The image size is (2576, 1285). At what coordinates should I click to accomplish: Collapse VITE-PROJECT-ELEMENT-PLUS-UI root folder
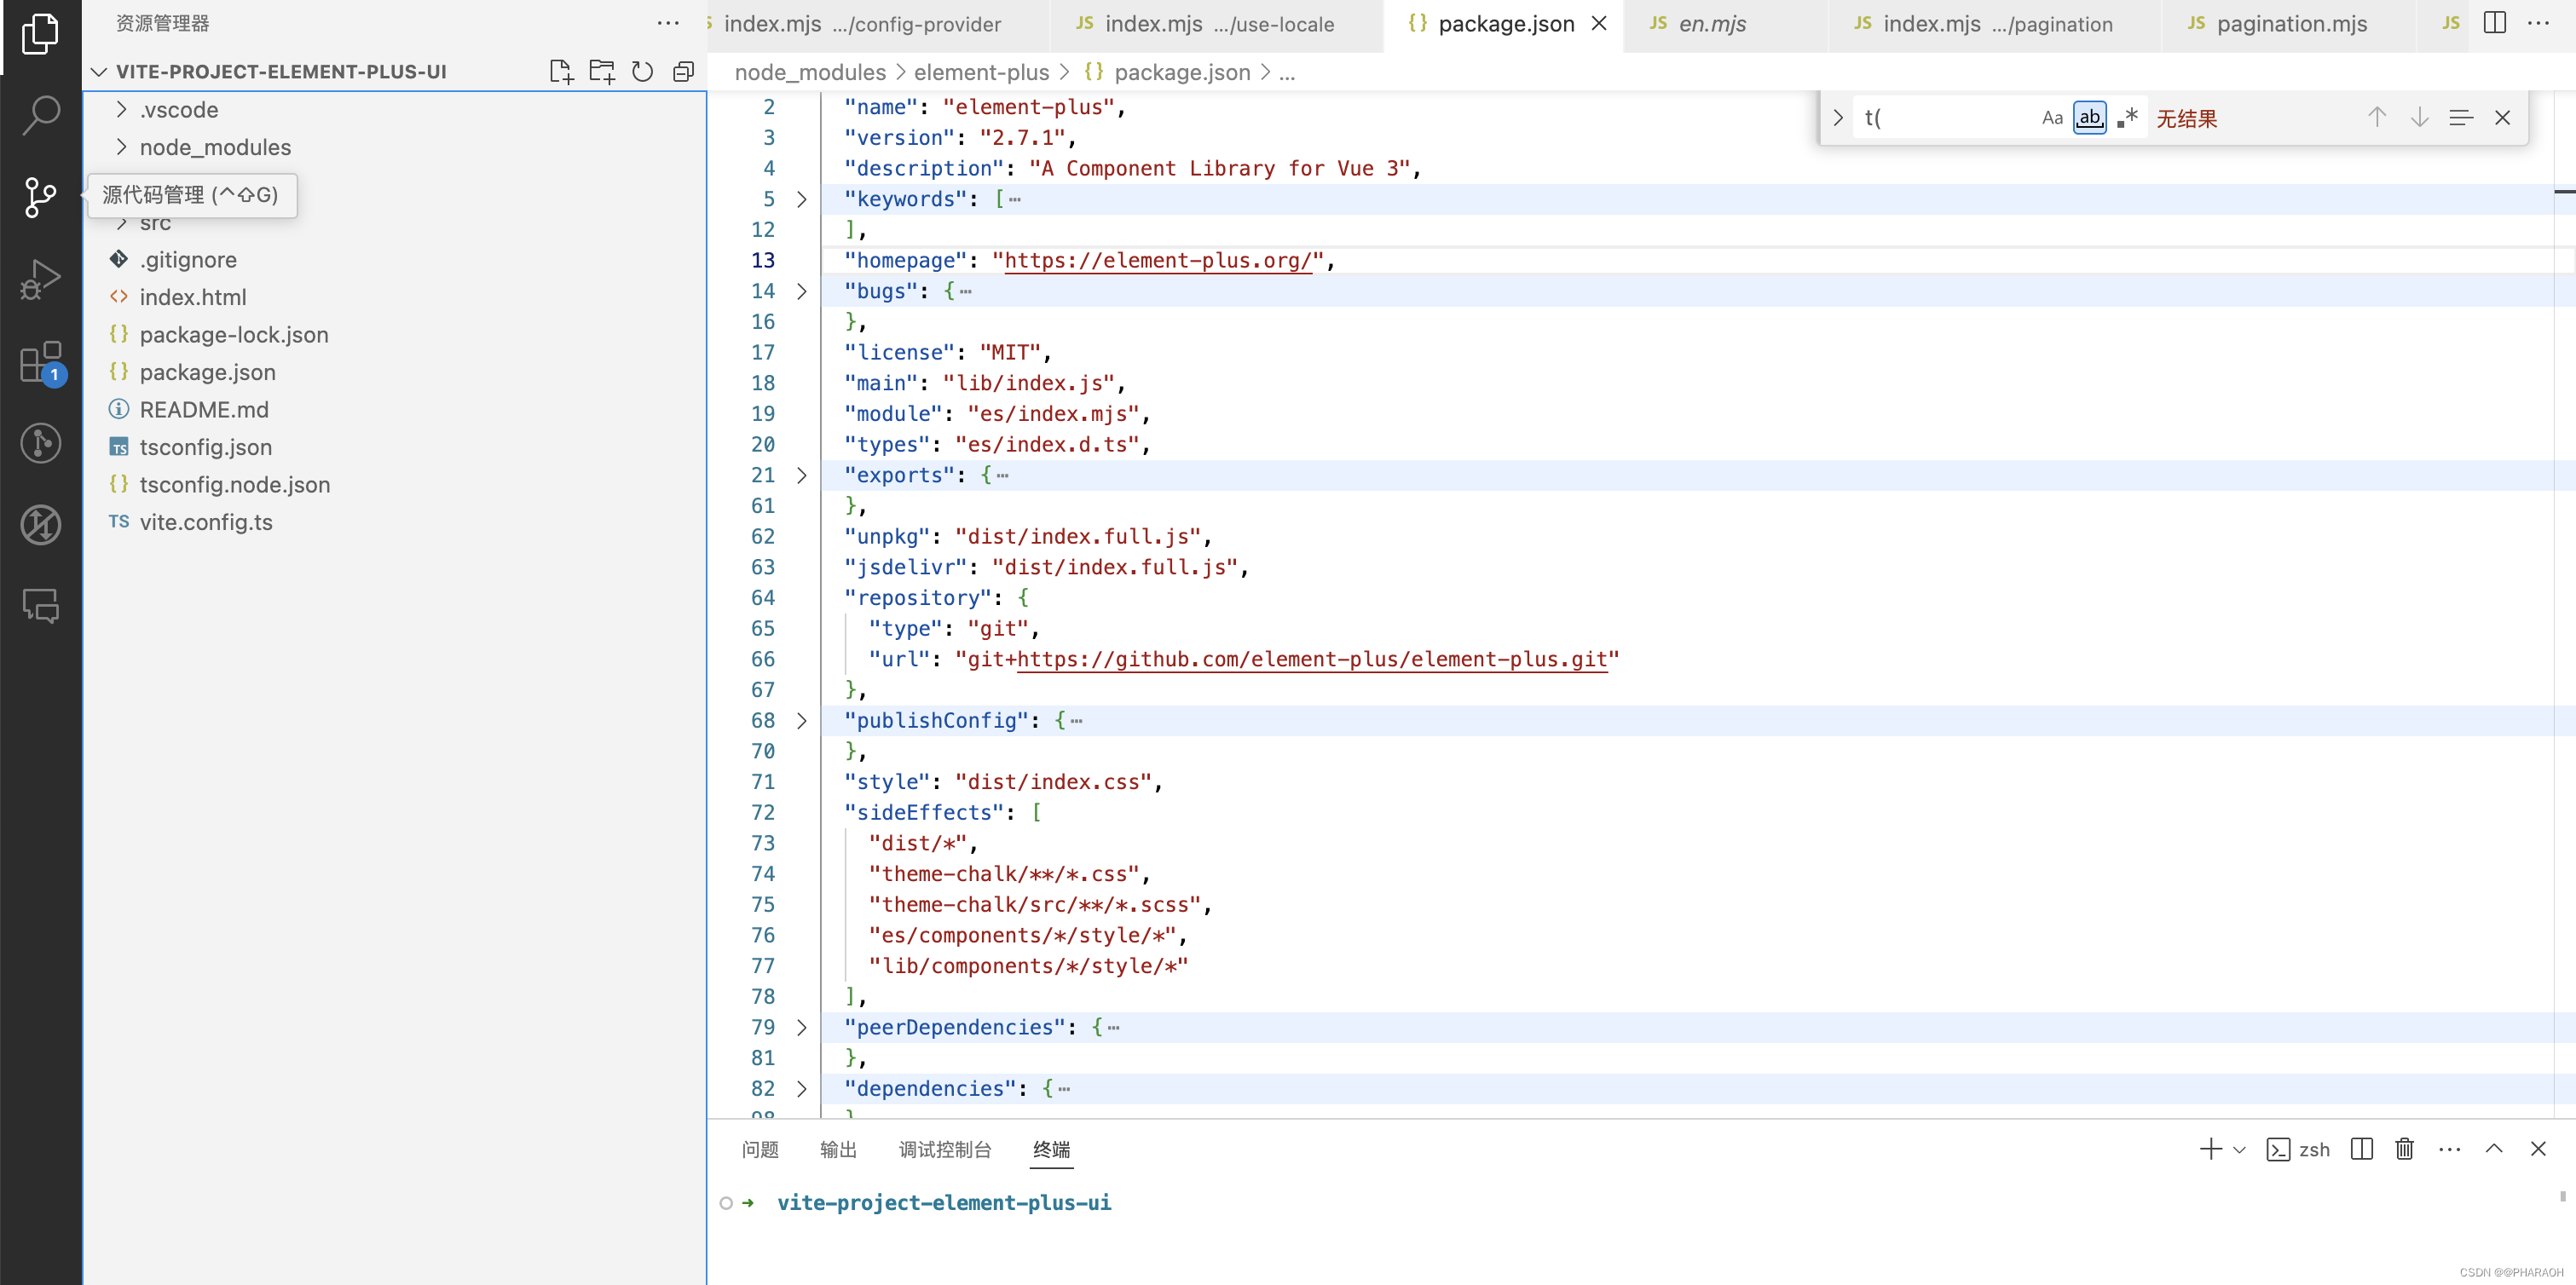pos(98,72)
